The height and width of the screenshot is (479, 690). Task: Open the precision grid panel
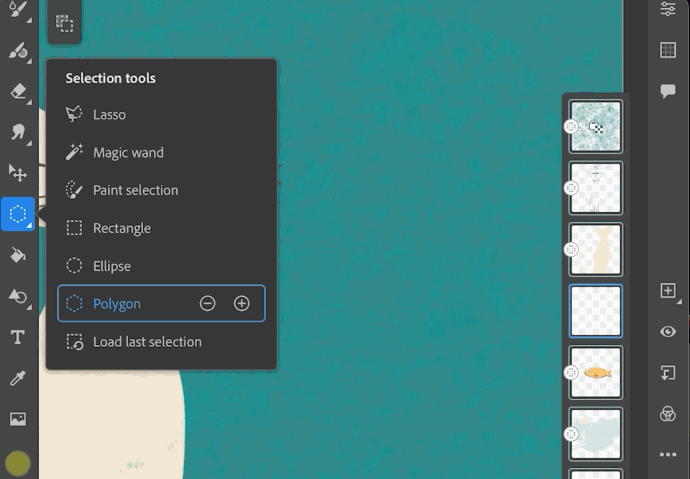[x=668, y=50]
